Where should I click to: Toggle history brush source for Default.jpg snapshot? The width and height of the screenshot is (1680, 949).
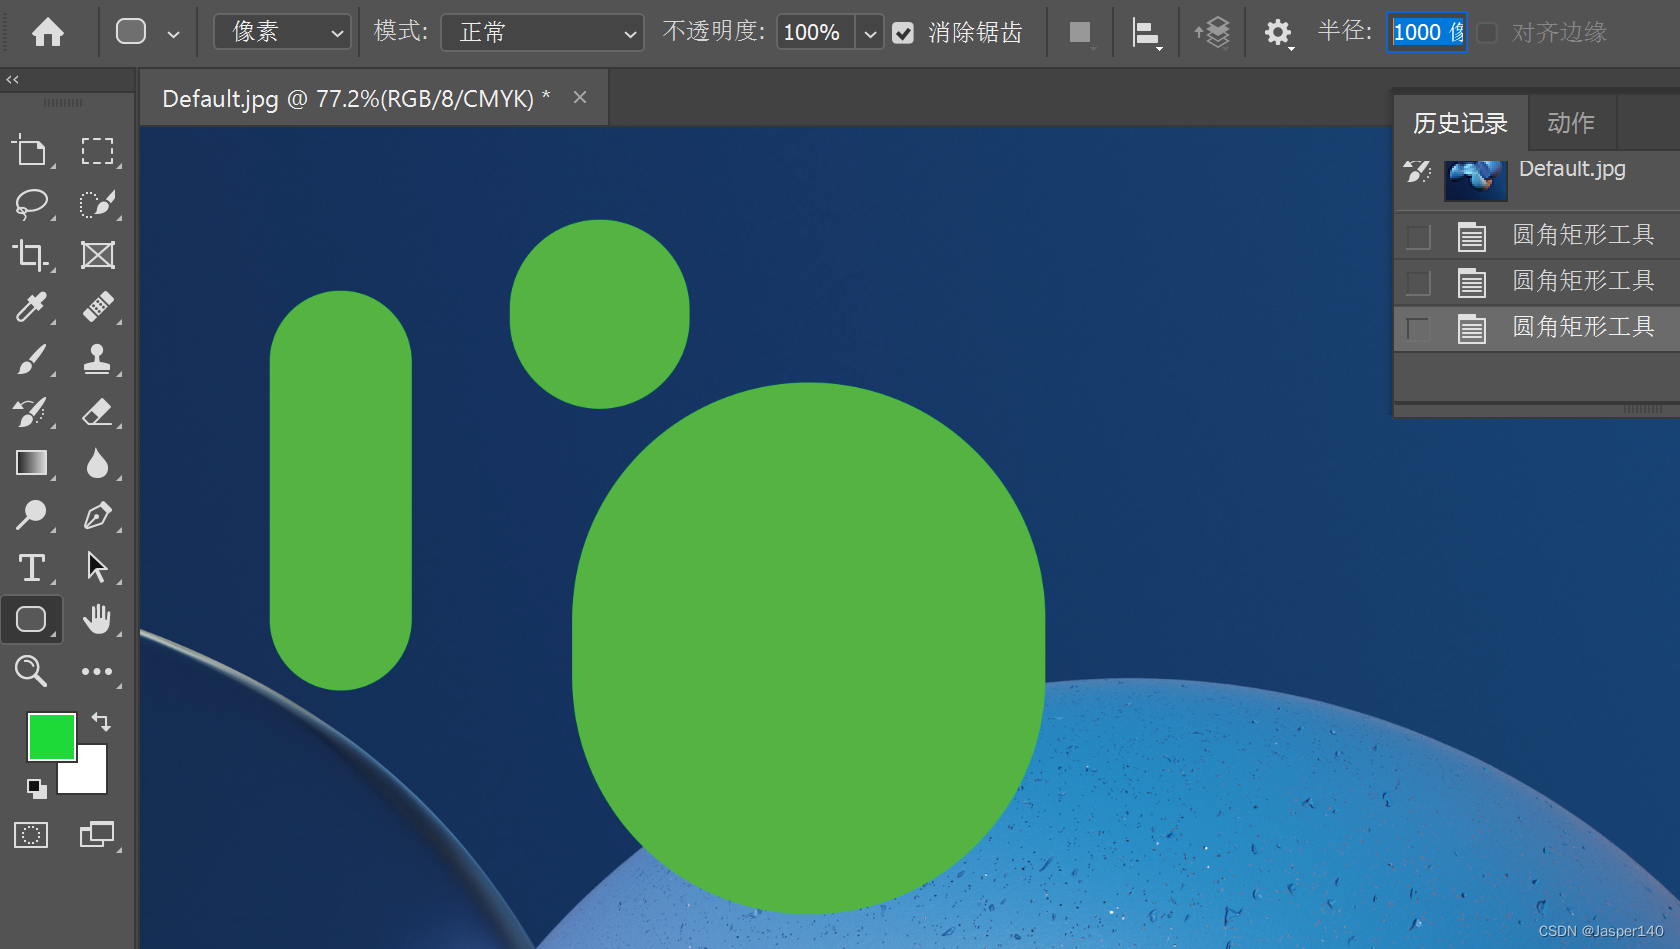point(1418,173)
